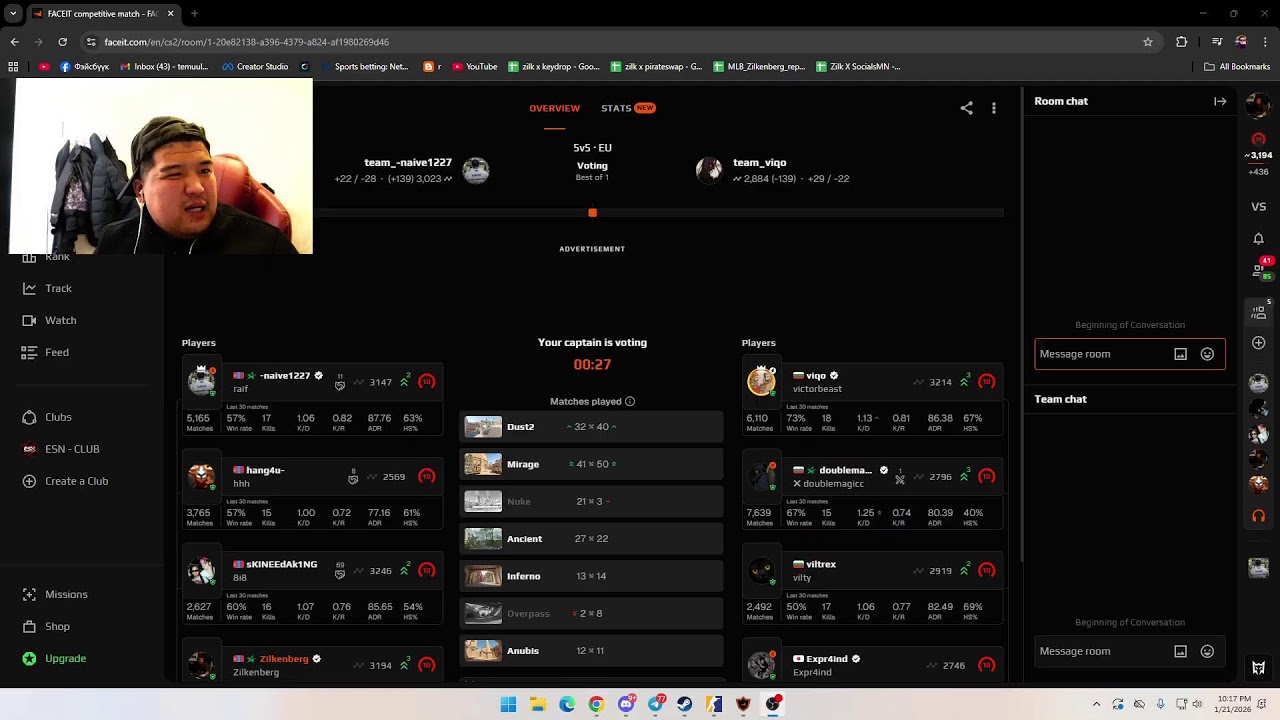
Task: Click the orange headset support icon
Action: coord(1259,516)
